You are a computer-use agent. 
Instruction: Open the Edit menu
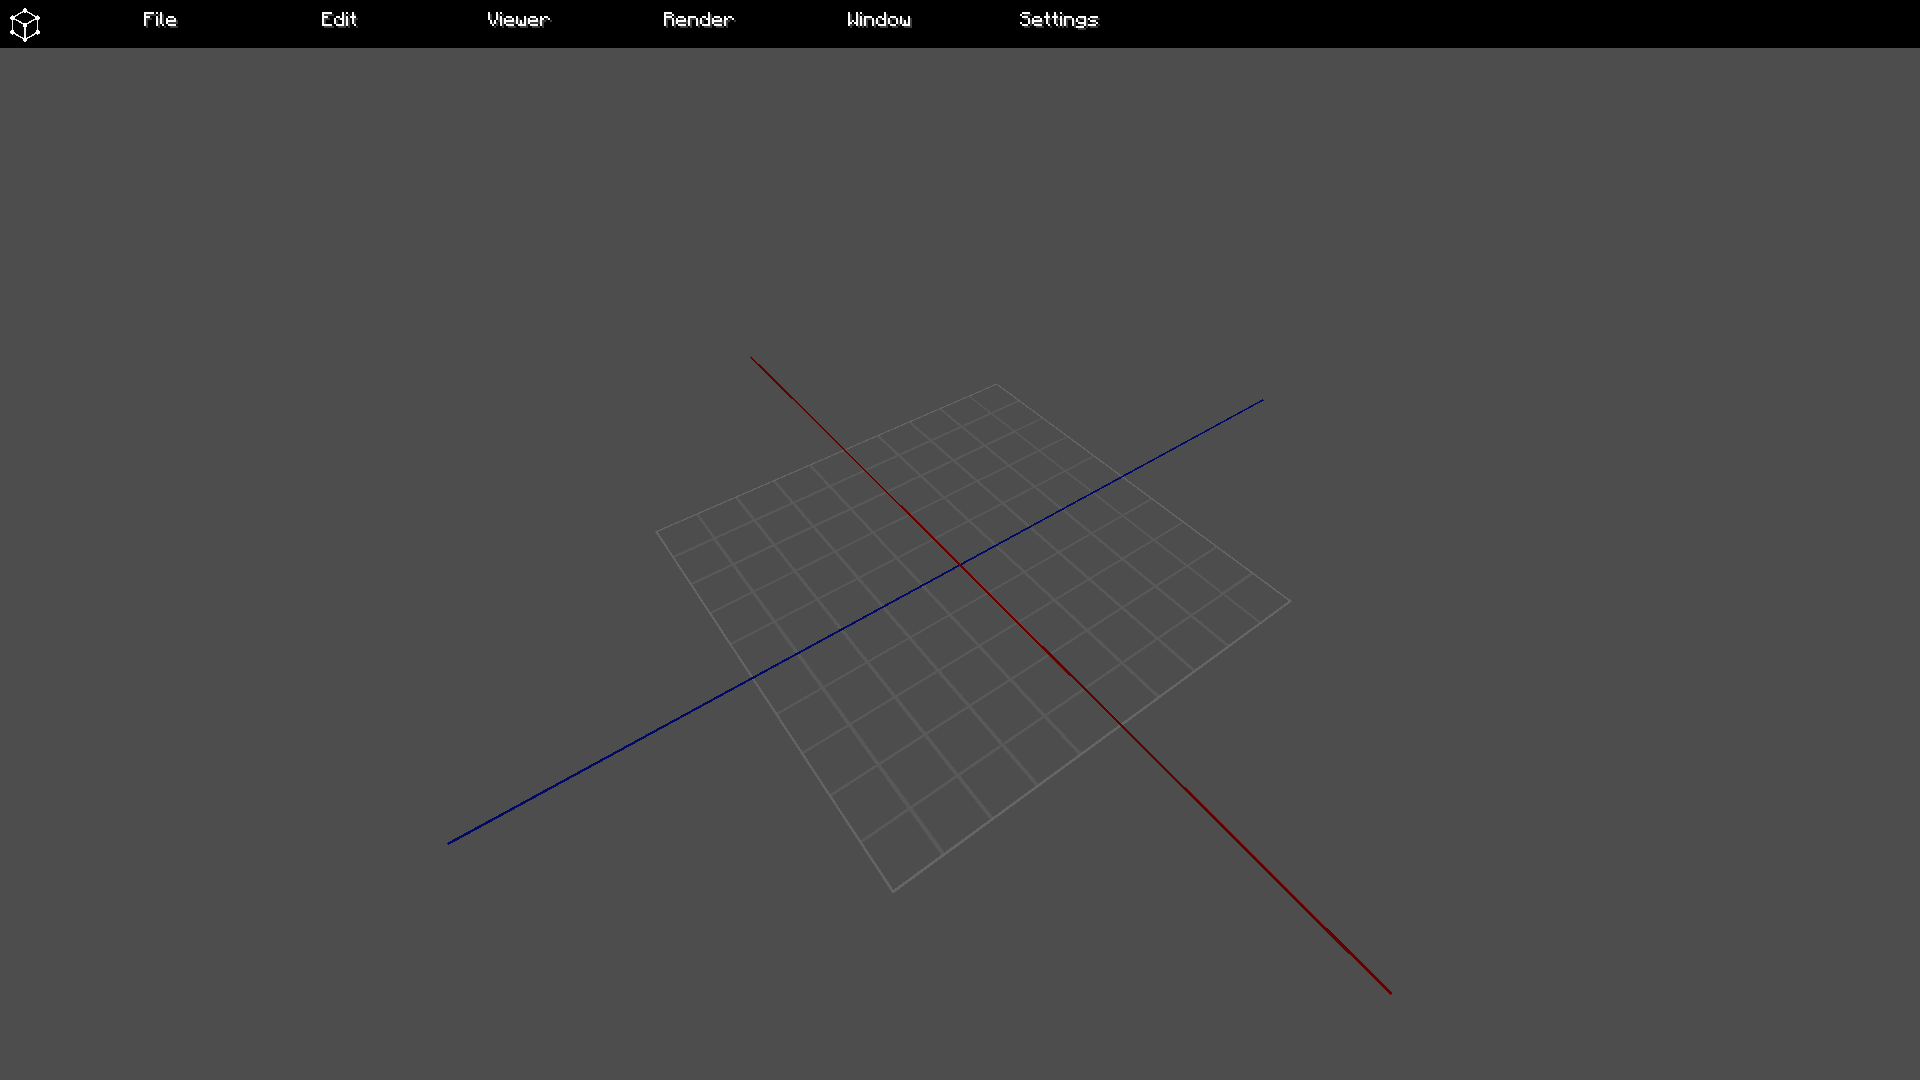[339, 20]
